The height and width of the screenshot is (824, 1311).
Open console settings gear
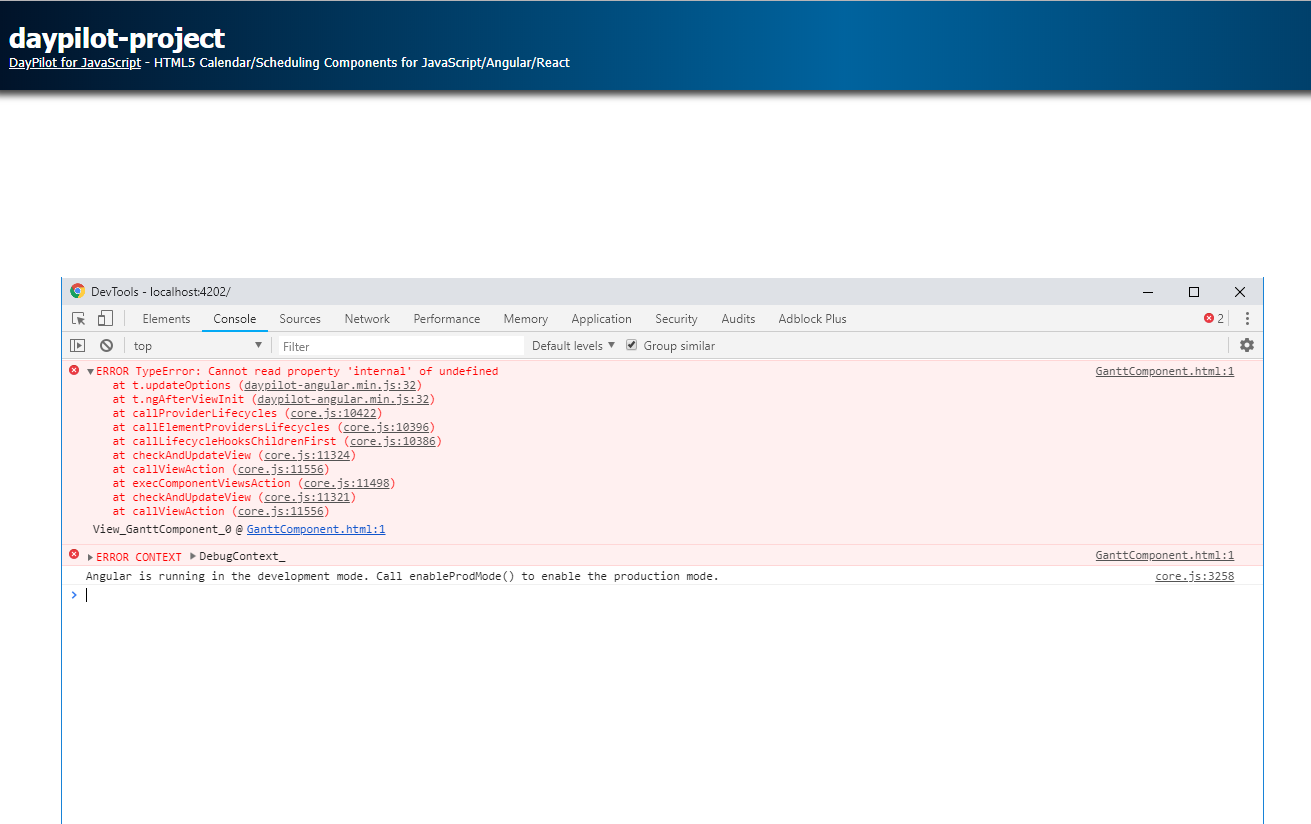point(1246,345)
